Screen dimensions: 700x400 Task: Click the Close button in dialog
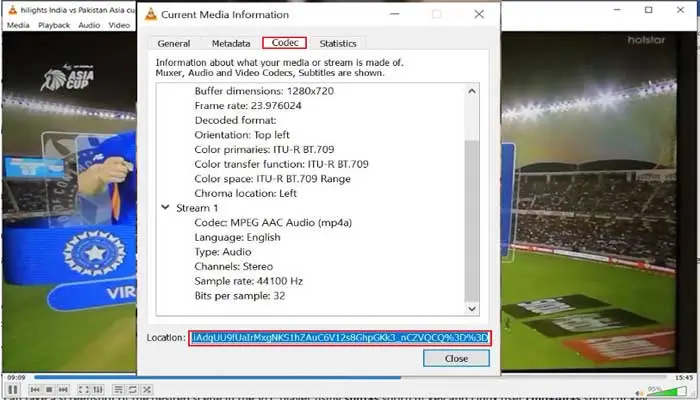(x=456, y=358)
